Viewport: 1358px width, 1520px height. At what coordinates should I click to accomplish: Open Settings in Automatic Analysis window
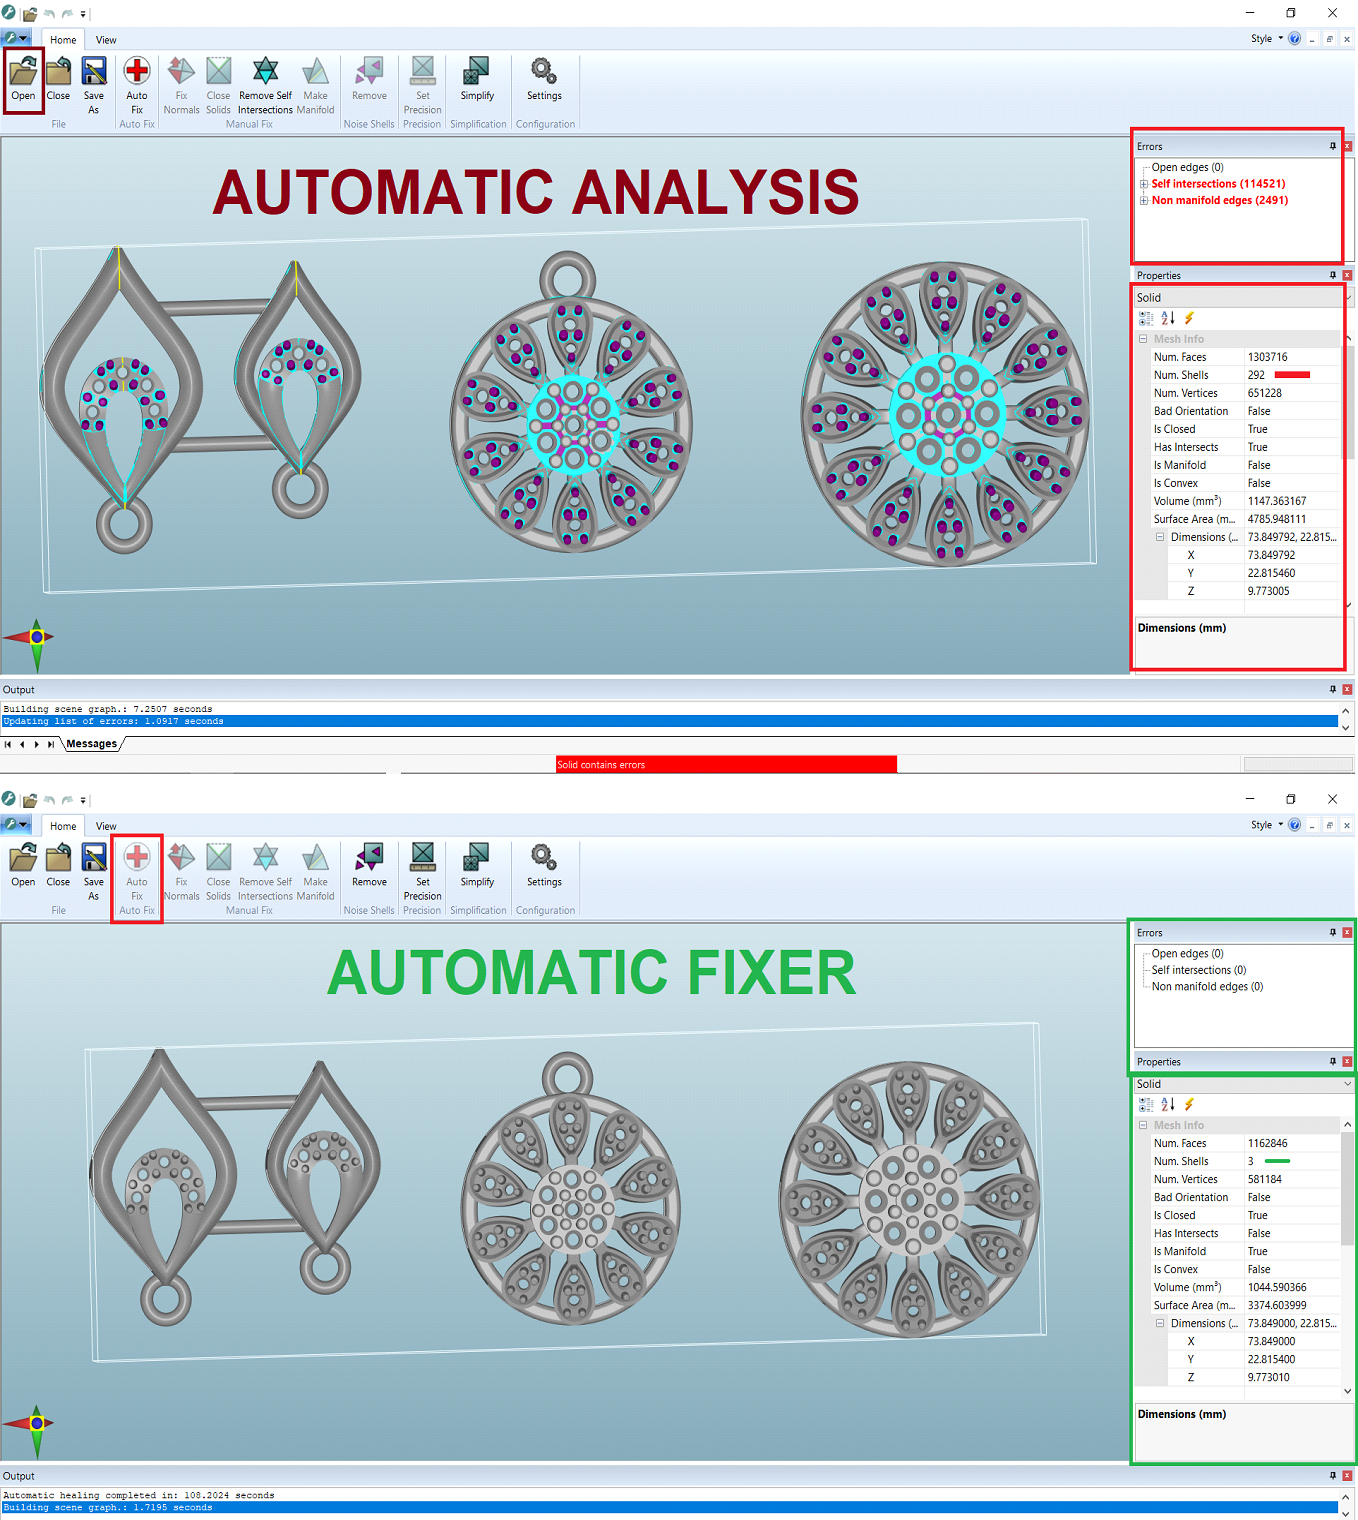pyautogui.click(x=544, y=80)
